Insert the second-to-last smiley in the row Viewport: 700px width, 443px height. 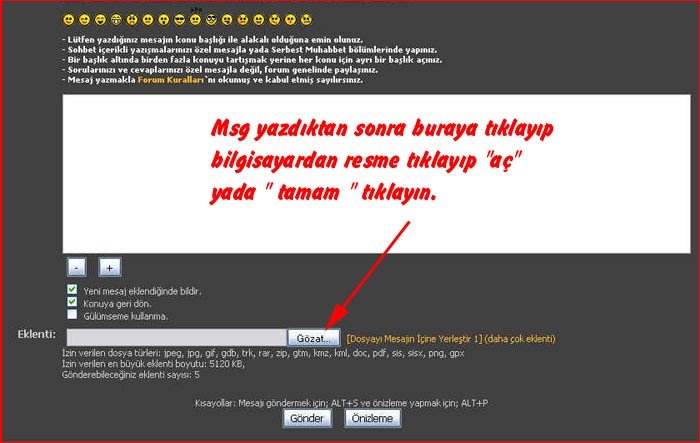pos(290,19)
